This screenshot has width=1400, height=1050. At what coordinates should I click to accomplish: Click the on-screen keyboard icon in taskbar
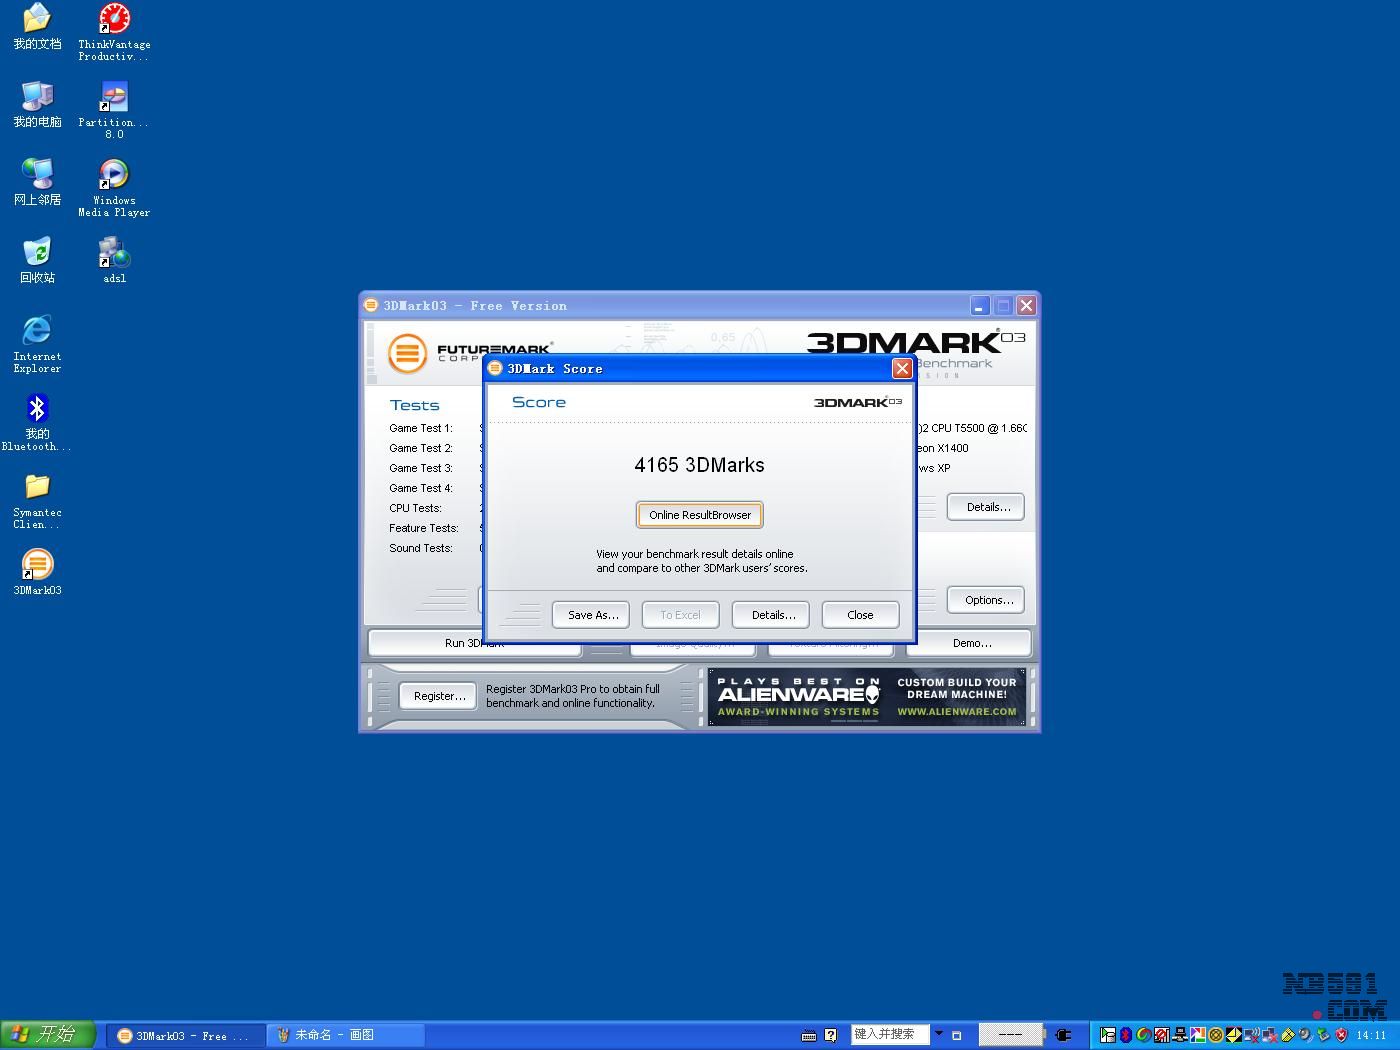point(809,1036)
